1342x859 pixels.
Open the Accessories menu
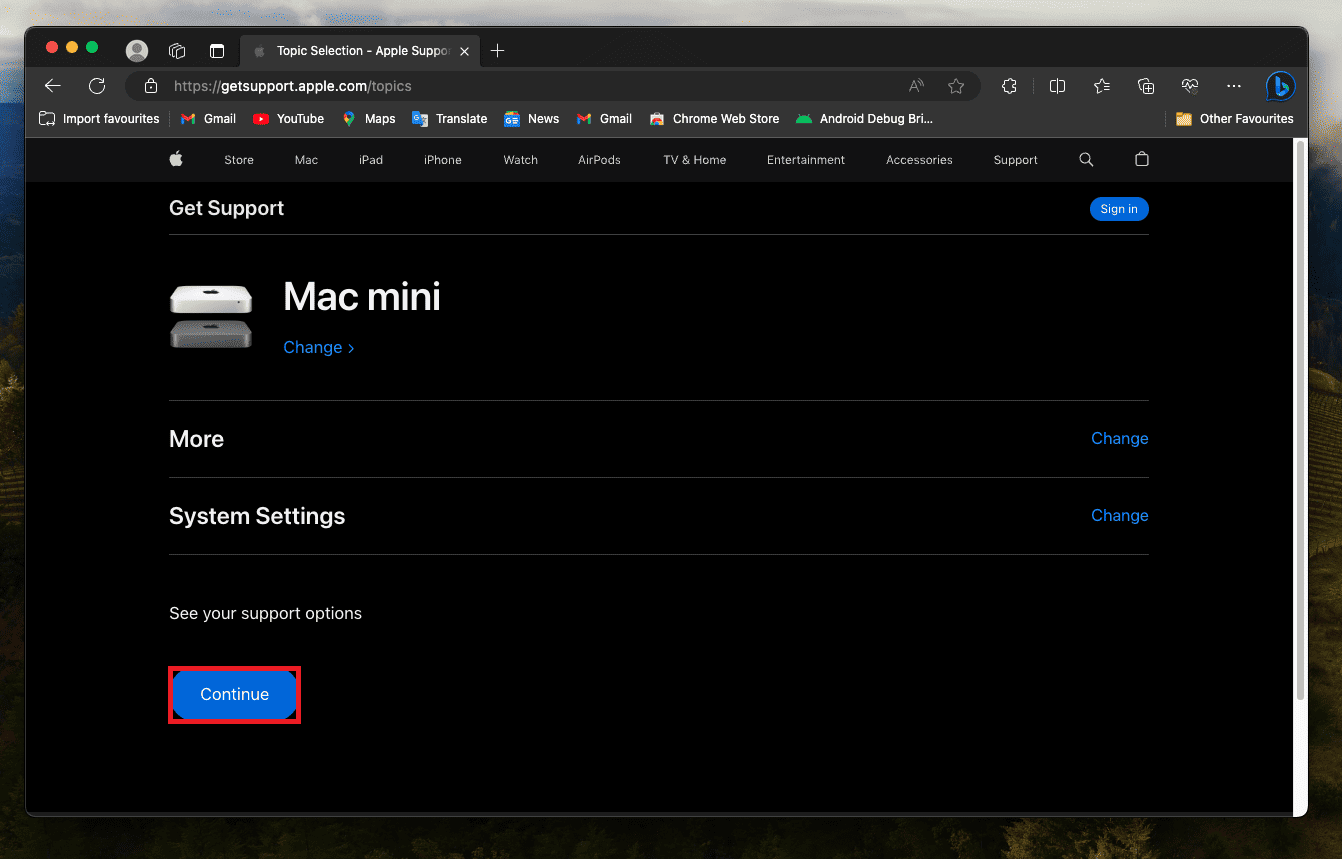click(919, 160)
